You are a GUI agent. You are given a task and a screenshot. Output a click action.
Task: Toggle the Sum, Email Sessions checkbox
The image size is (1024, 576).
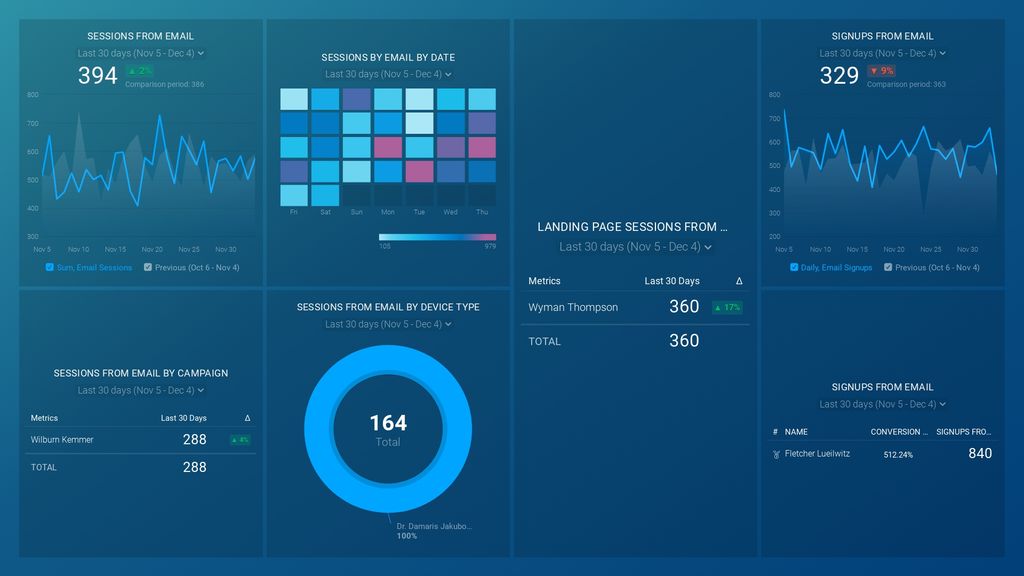[50, 267]
